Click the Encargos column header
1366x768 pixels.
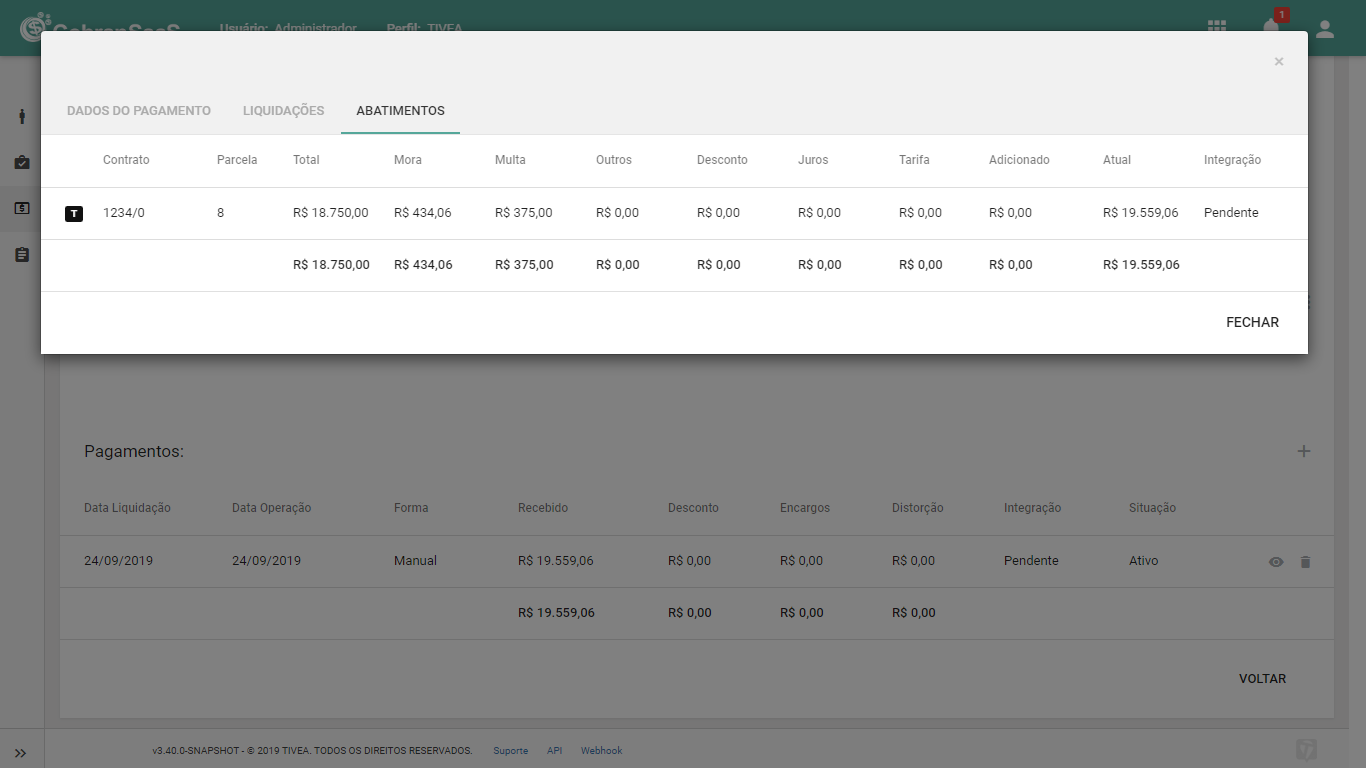805,508
